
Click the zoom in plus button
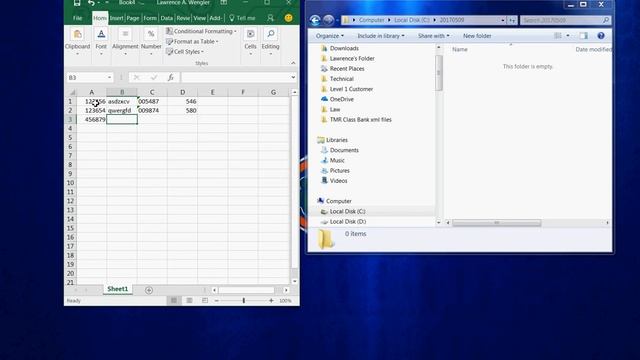tap(271, 300)
